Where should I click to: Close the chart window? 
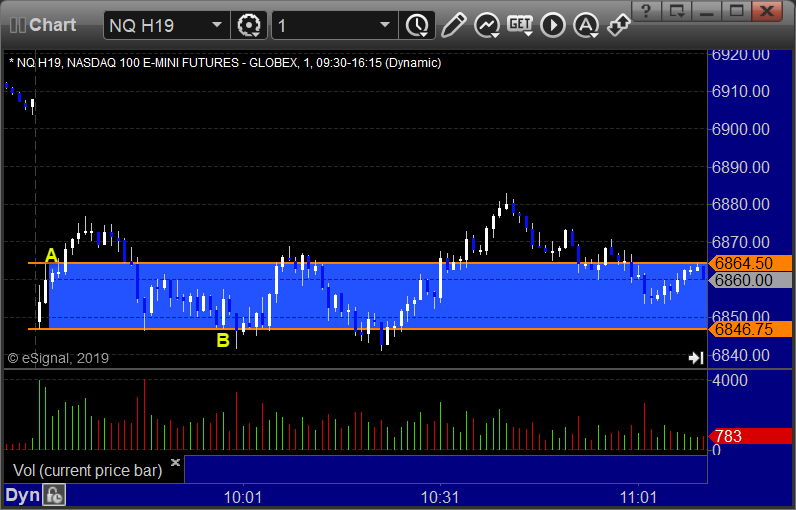767,11
